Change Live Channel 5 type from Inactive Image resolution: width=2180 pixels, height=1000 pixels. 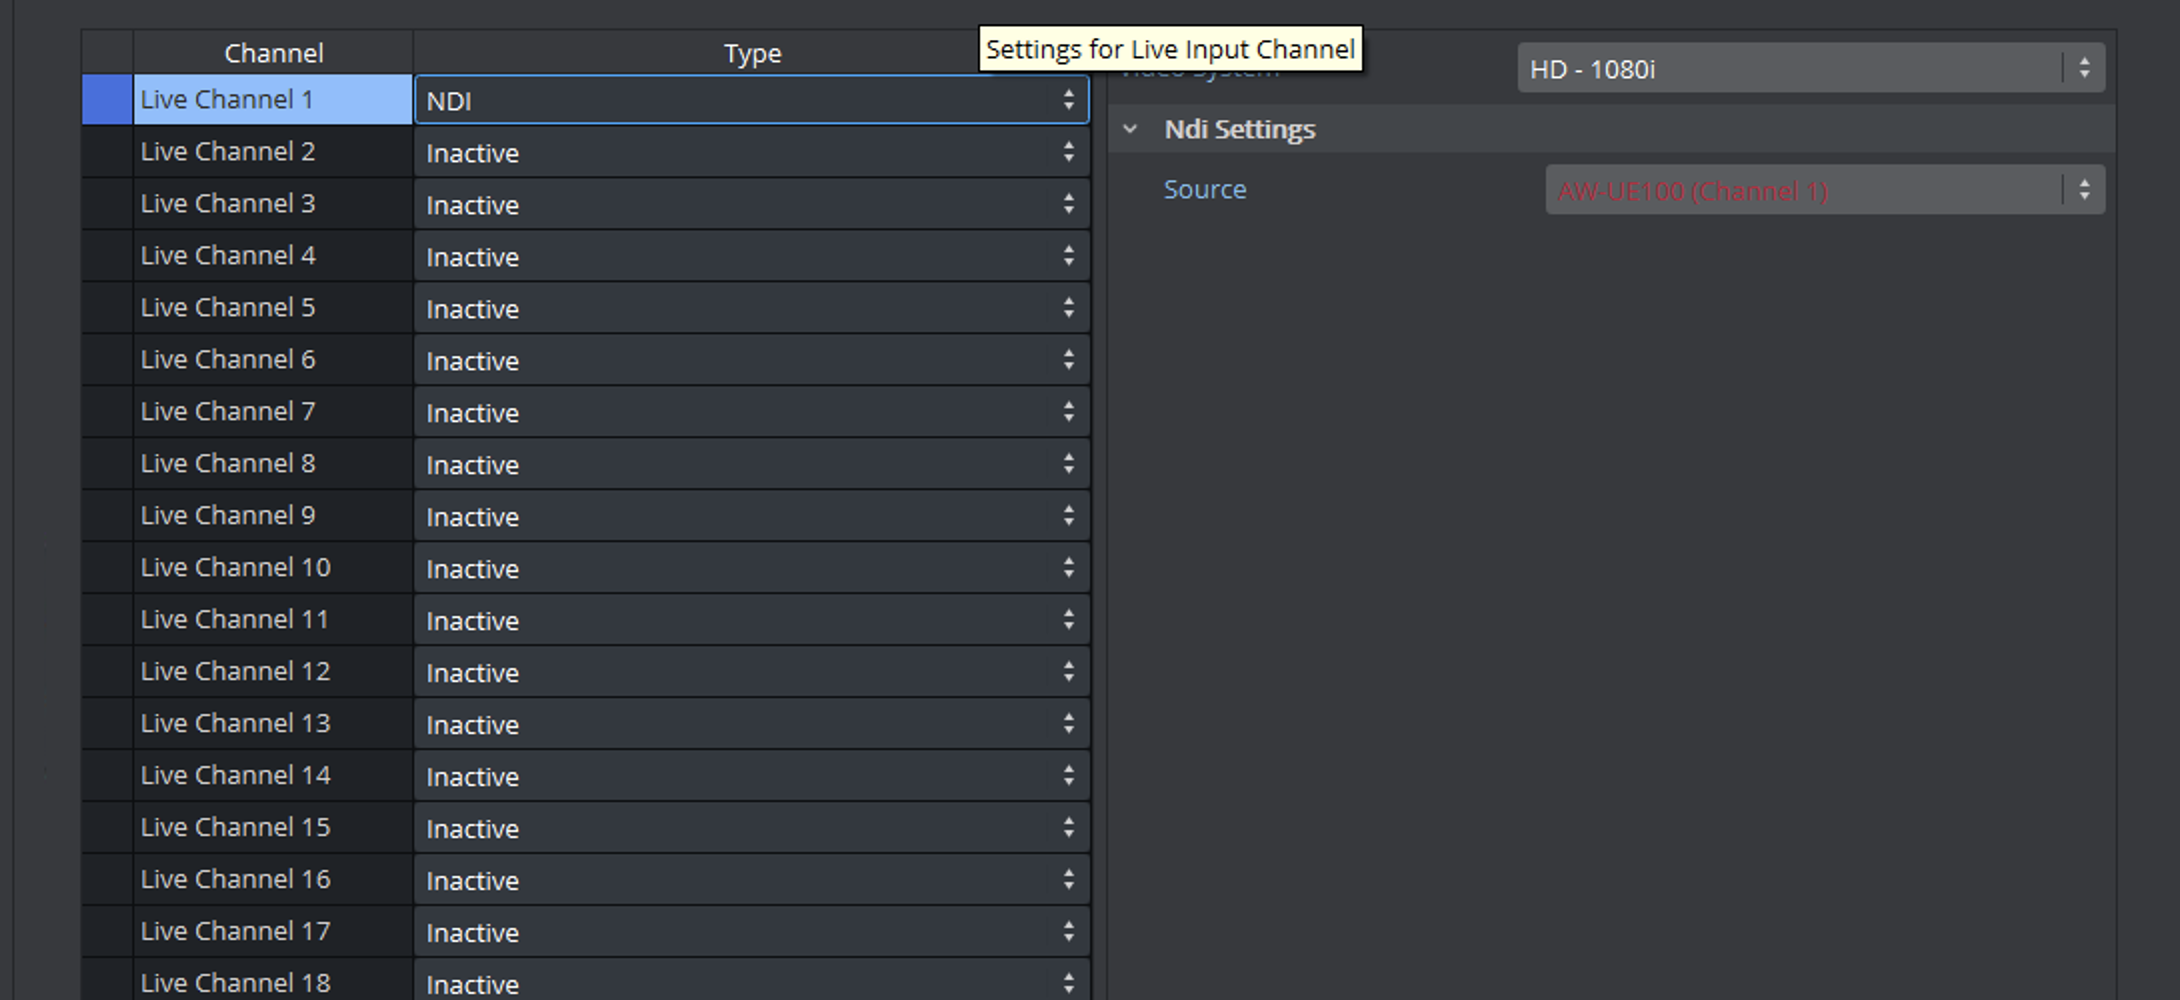[x=750, y=309]
